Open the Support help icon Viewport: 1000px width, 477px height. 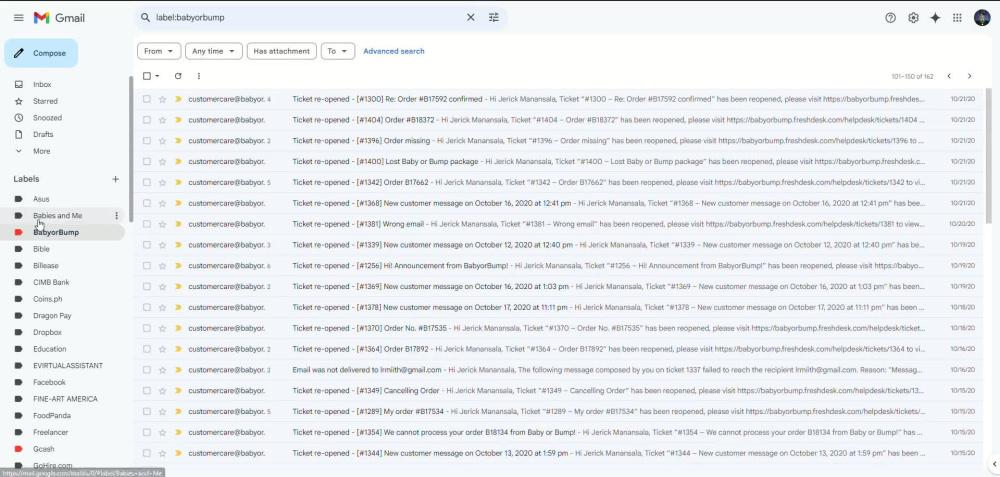(x=890, y=18)
